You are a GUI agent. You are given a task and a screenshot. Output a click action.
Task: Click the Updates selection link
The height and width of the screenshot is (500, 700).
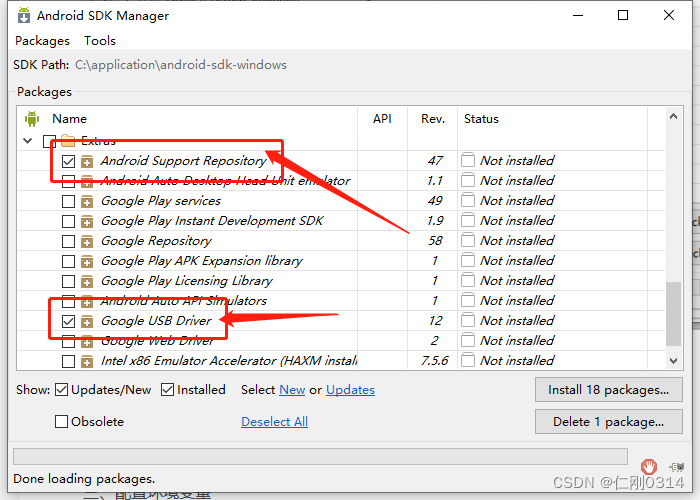click(350, 390)
